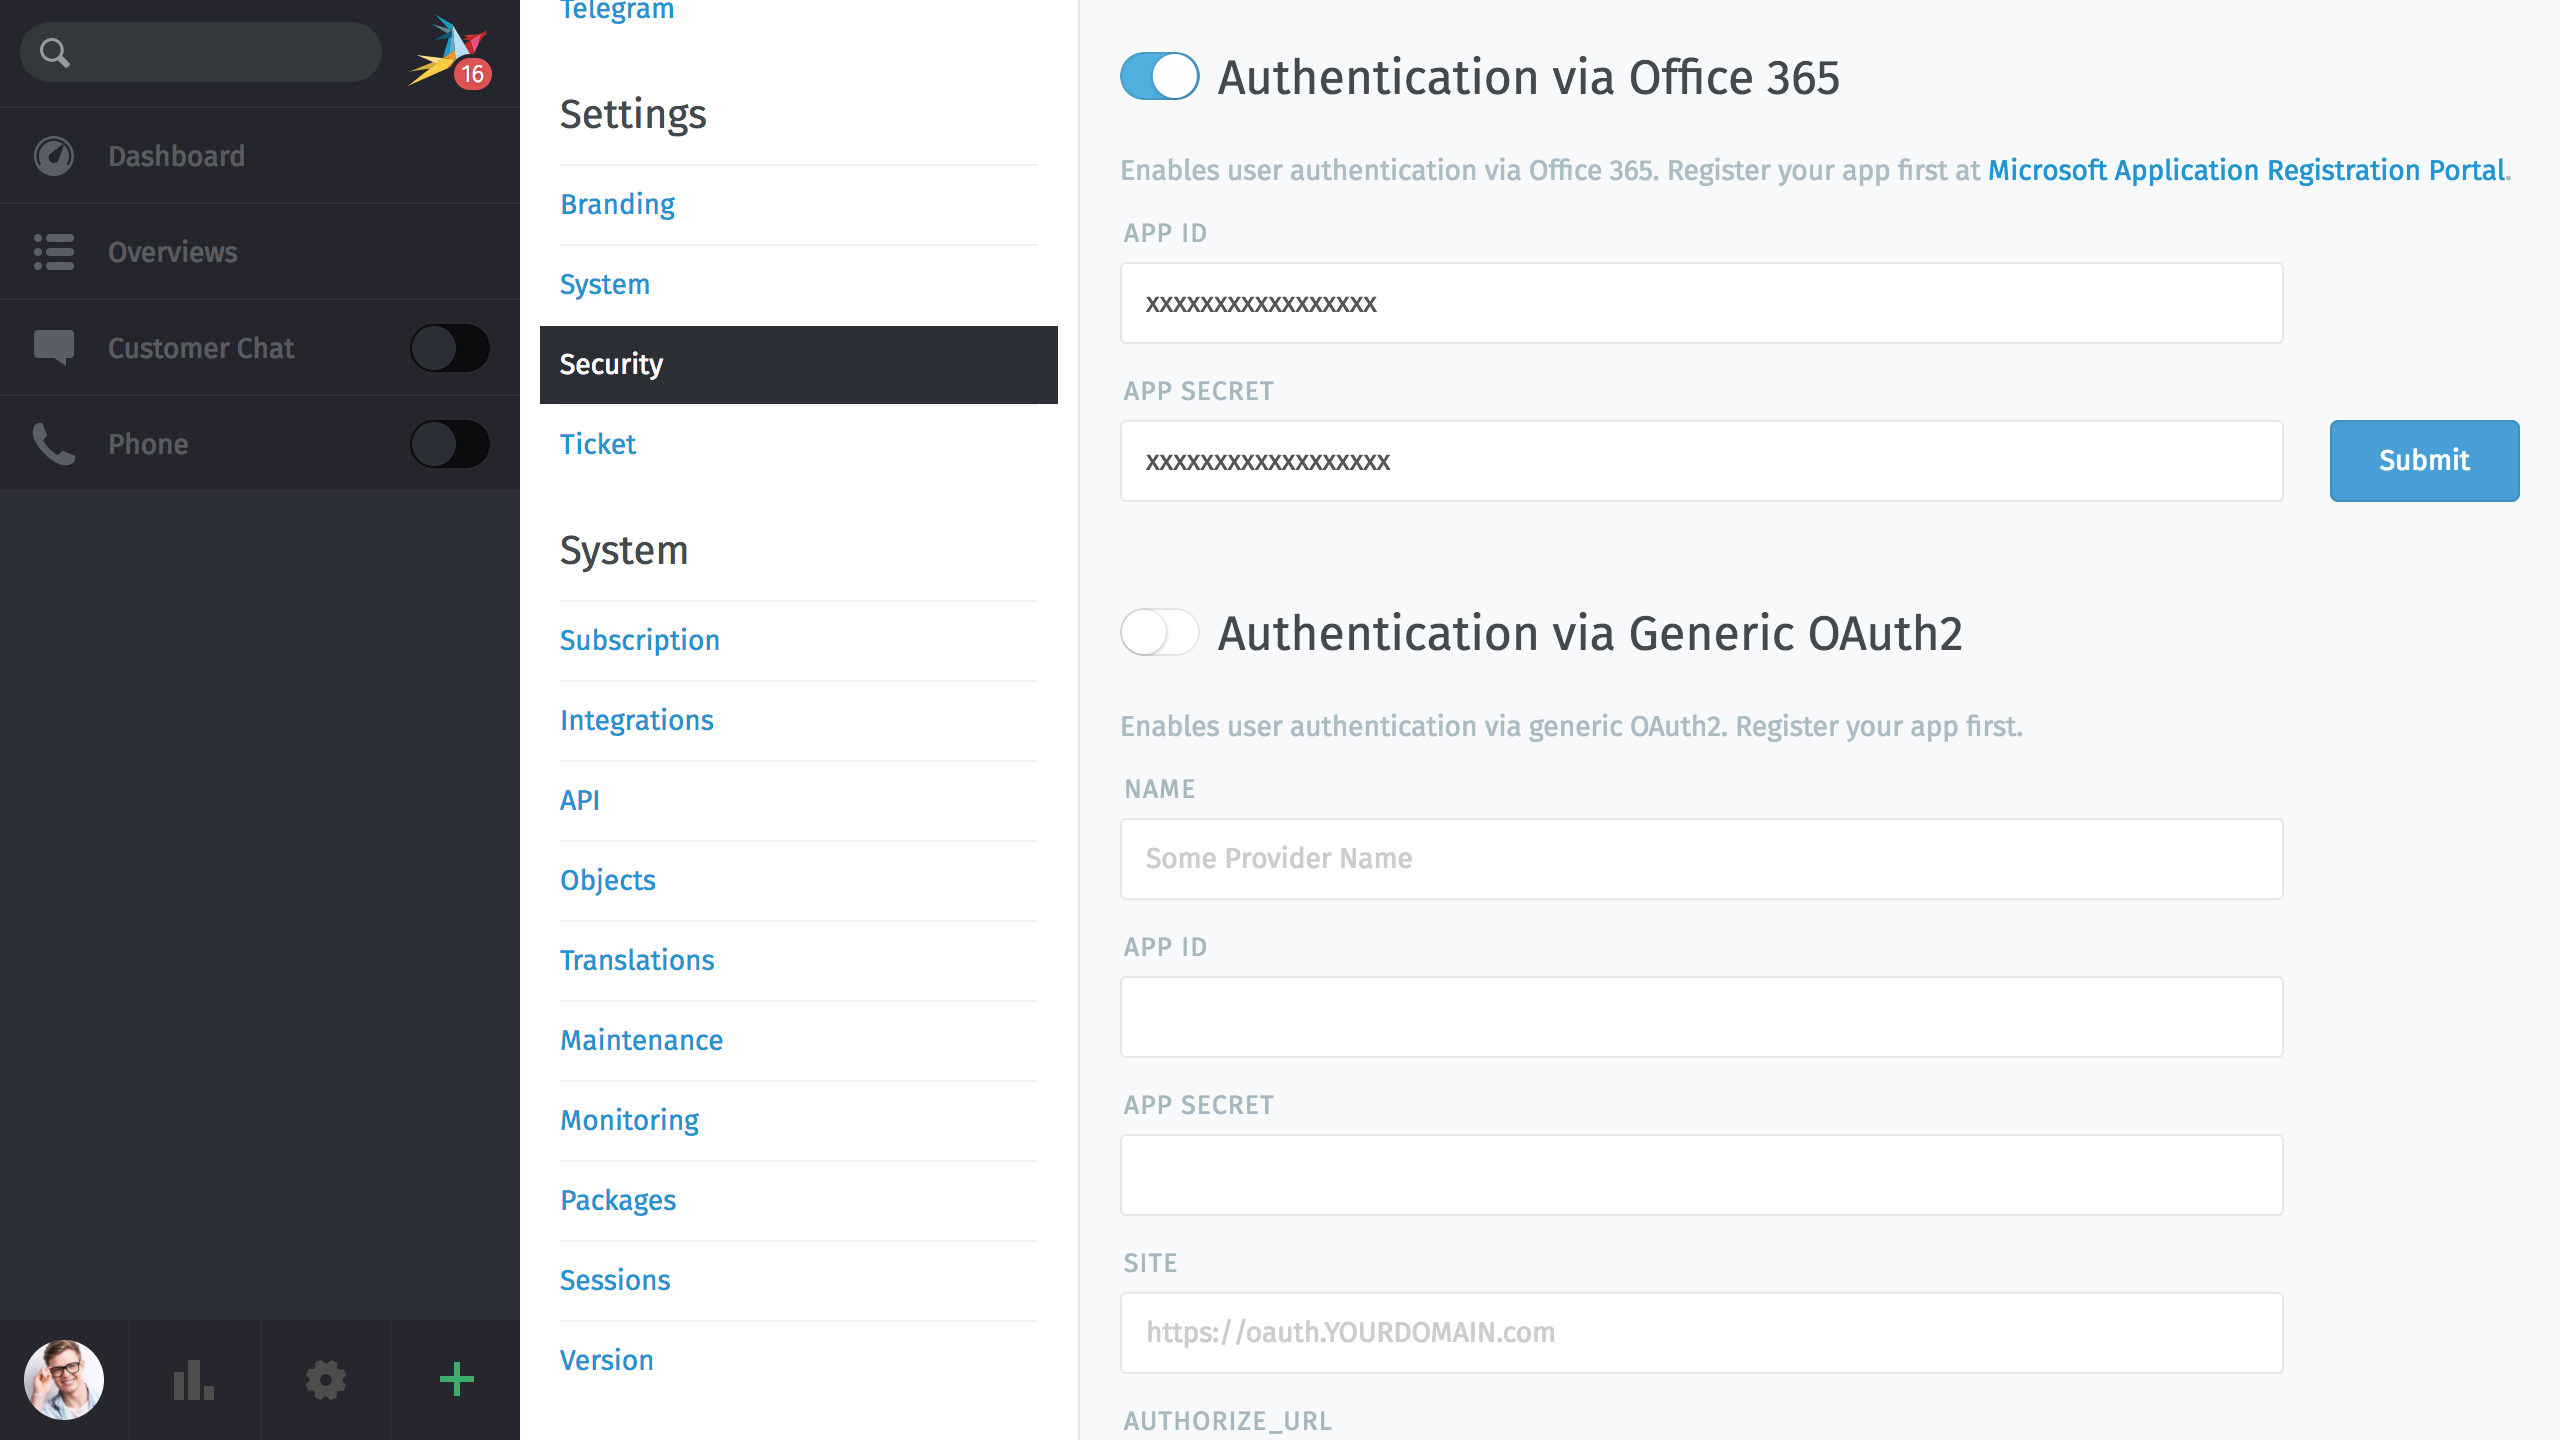Open the Subscription page
Viewport: 2560px width, 1440px height.
click(x=640, y=640)
